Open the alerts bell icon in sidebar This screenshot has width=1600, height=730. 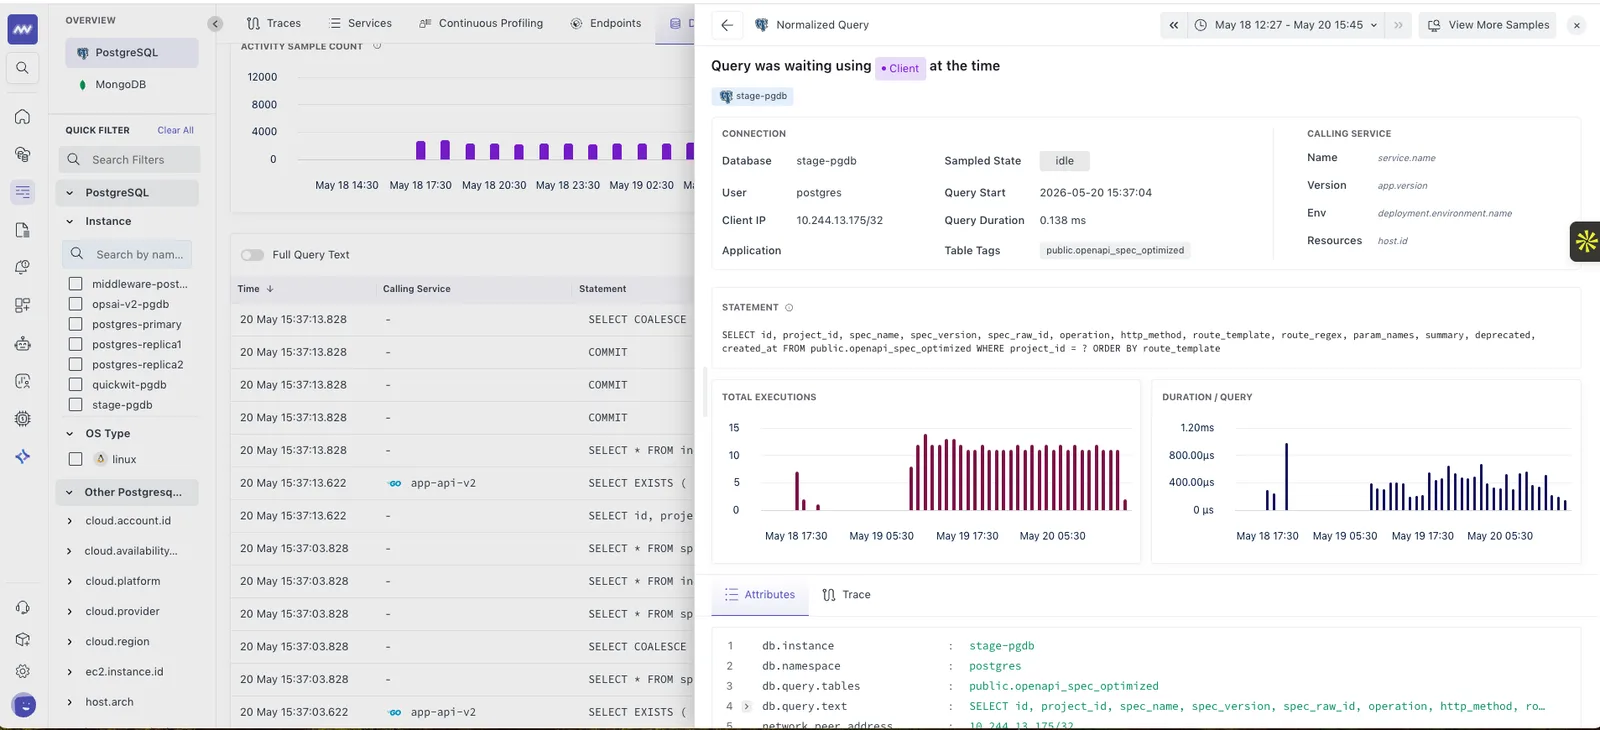pyautogui.click(x=22, y=267)
